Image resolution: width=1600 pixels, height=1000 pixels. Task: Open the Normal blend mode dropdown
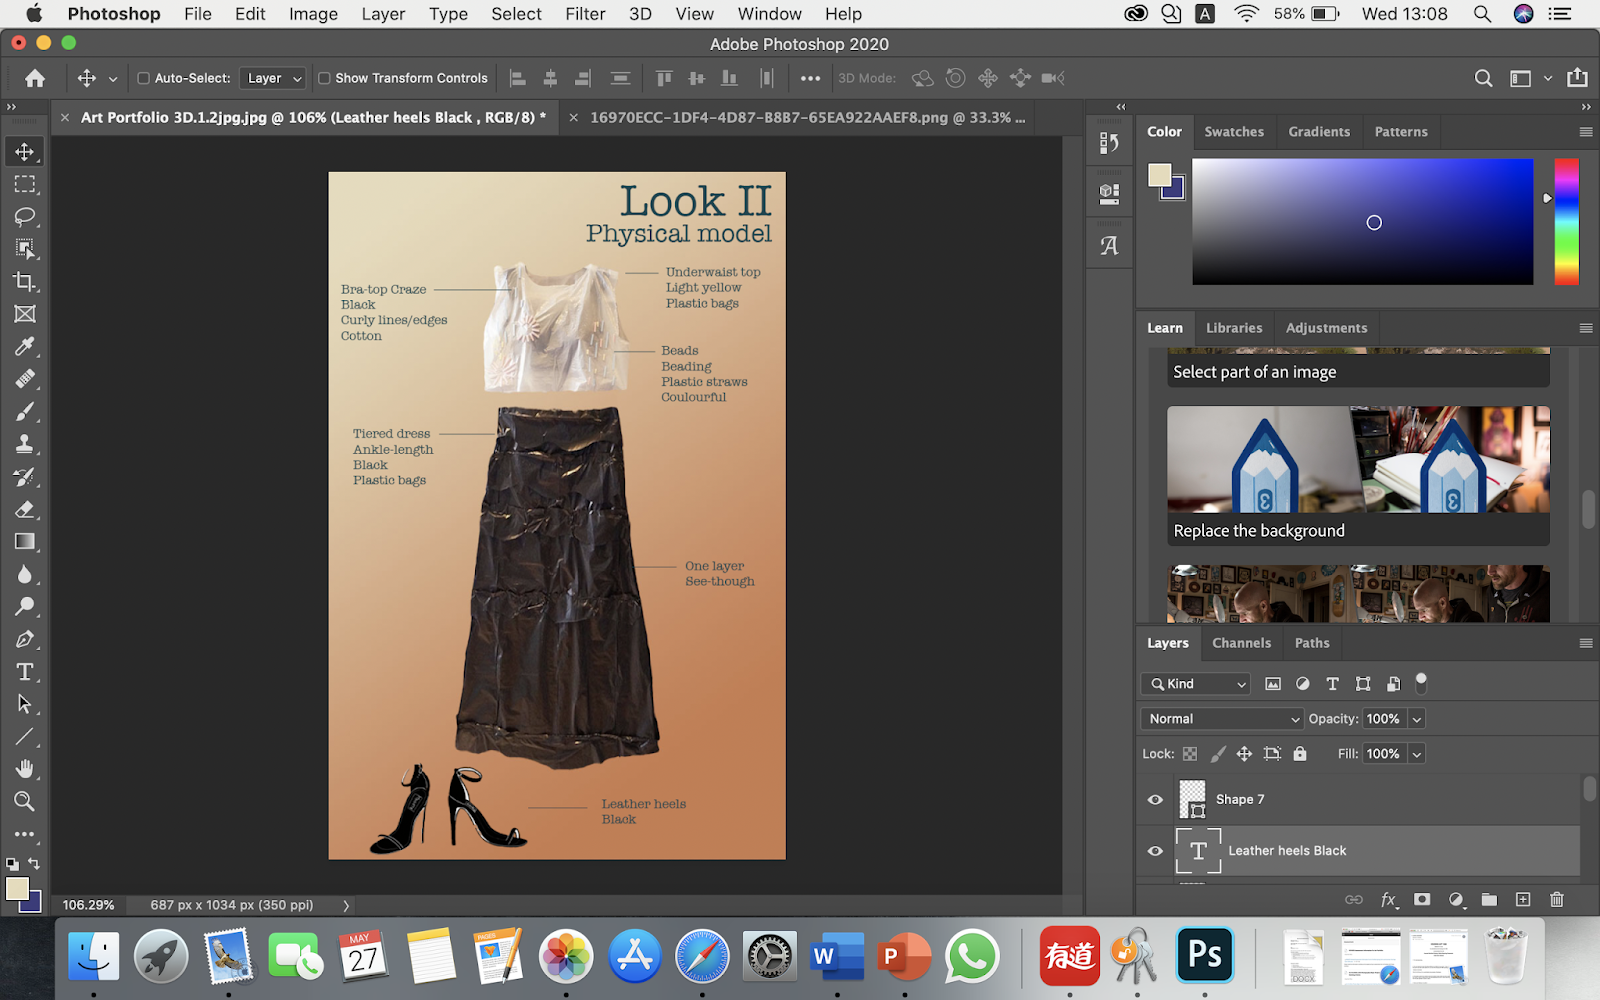1221,719
